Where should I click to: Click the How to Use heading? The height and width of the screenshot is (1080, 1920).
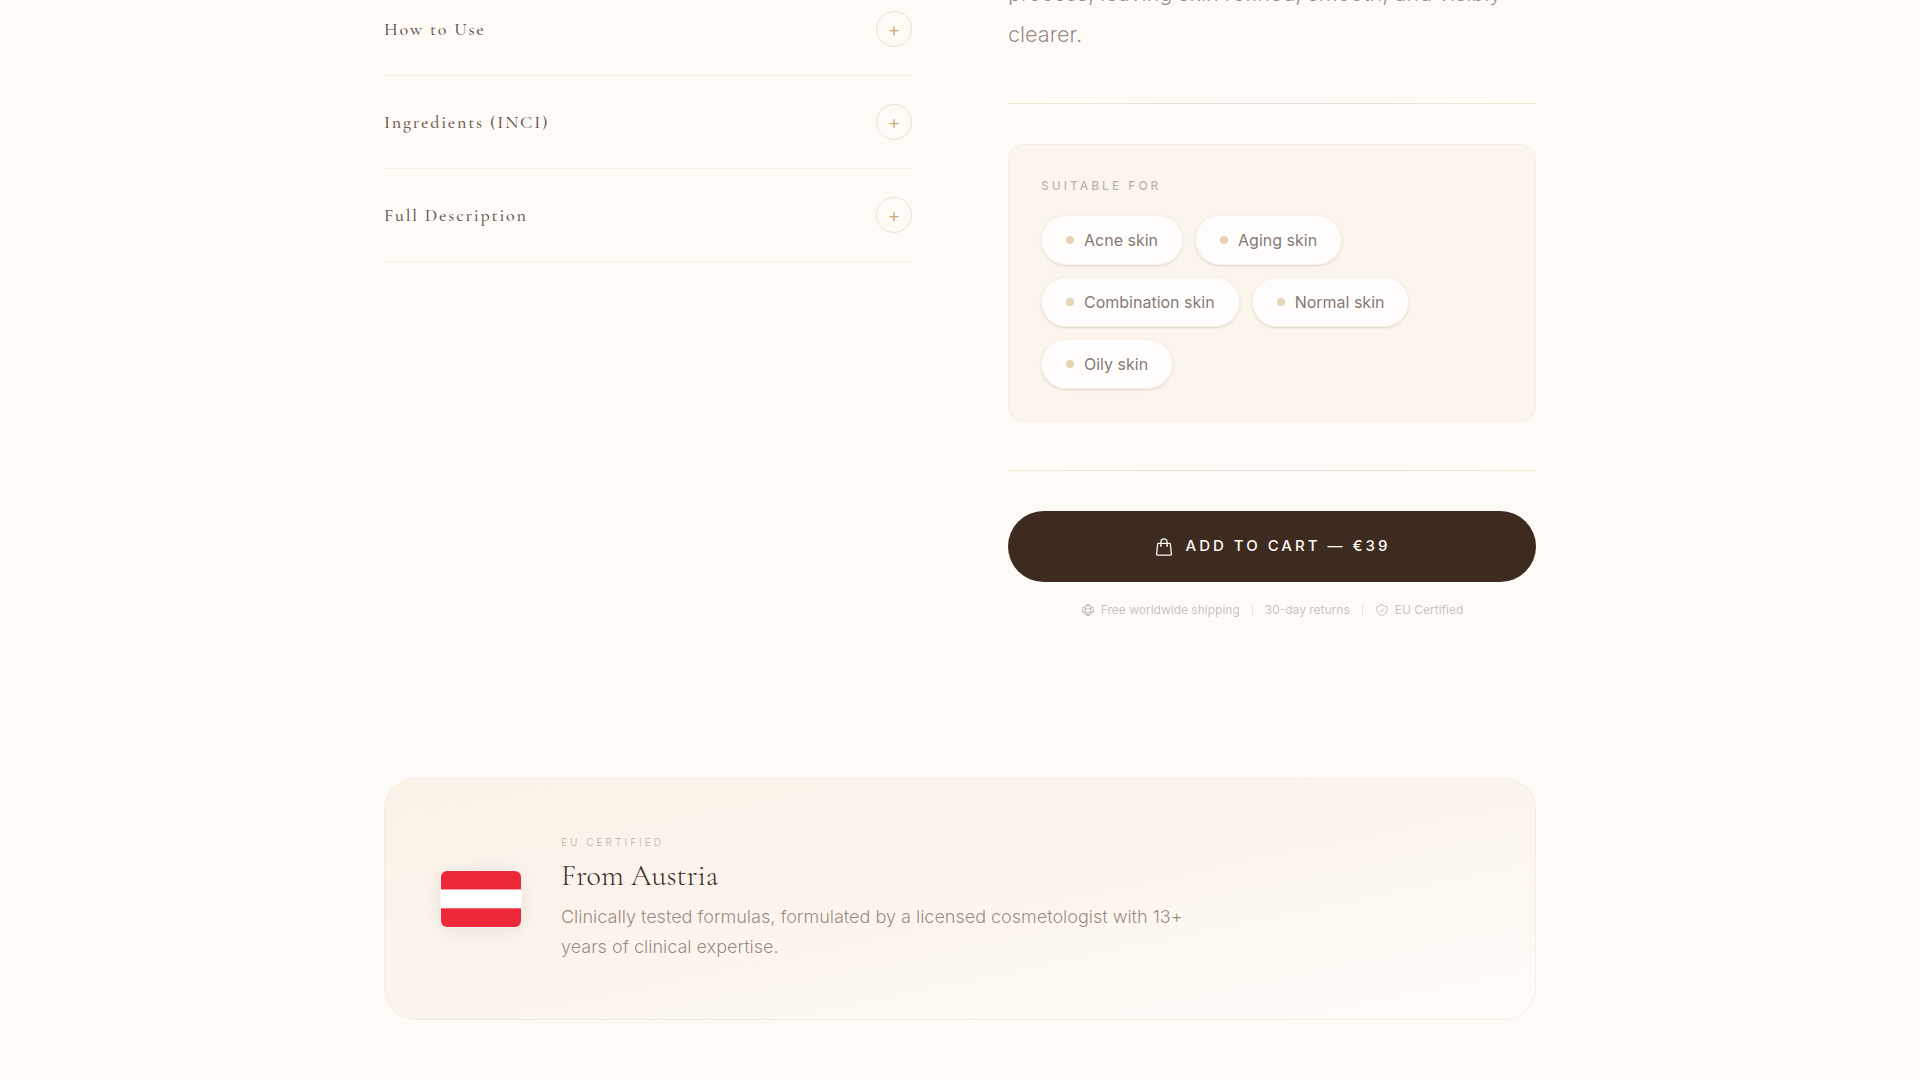point(434,30)
